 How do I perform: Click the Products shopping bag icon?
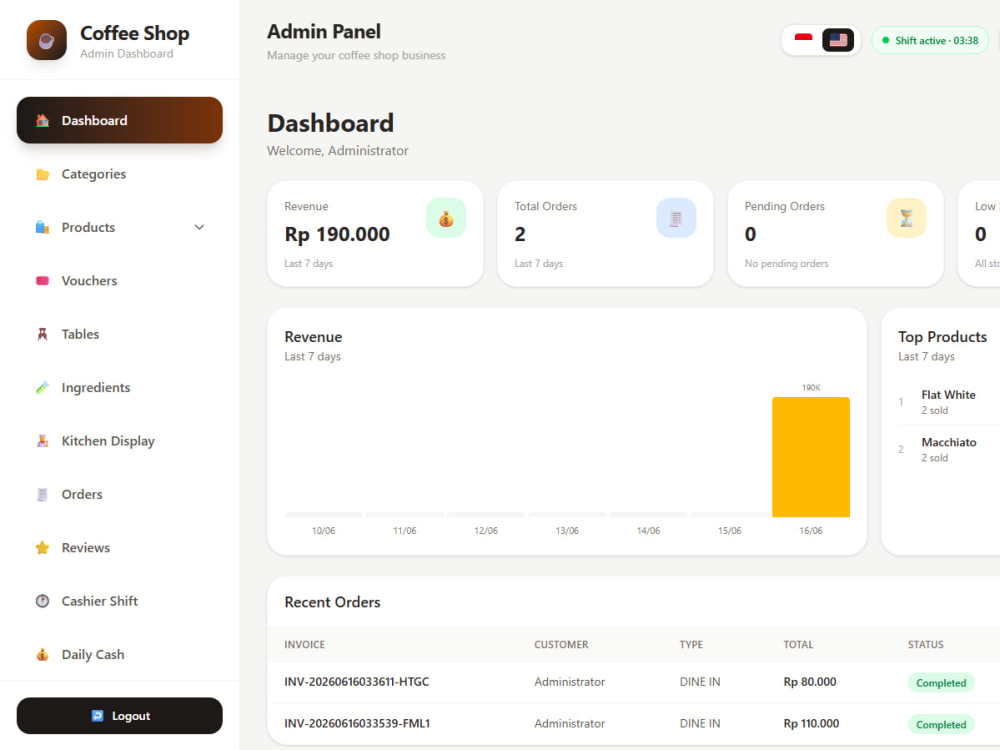point(42,227)
